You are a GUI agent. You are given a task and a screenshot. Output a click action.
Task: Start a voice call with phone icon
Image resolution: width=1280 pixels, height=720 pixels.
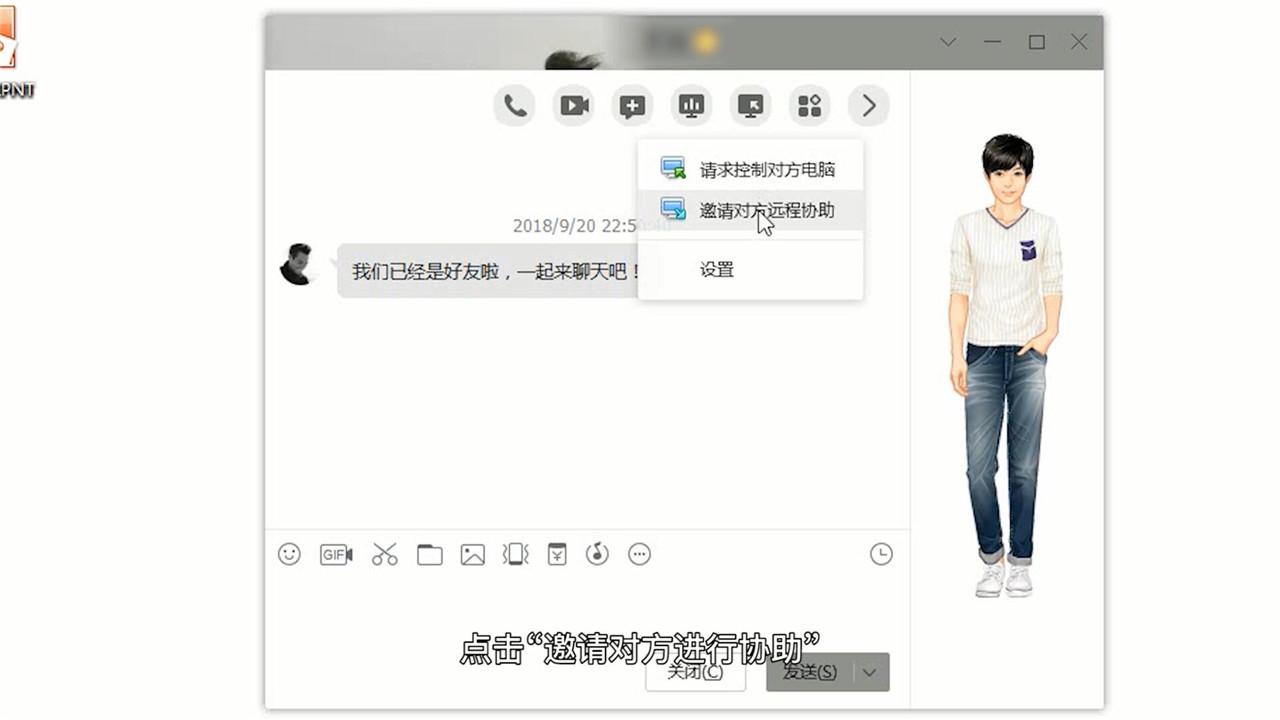515,105
